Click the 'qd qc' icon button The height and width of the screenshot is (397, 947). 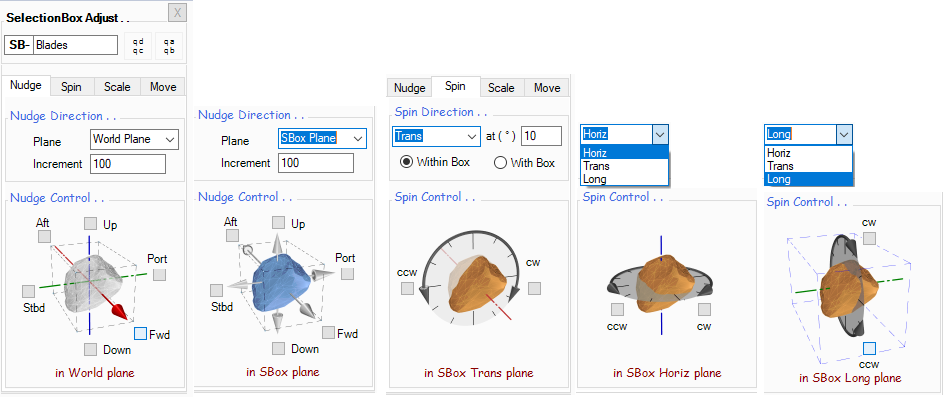click(x=138, y=46)
